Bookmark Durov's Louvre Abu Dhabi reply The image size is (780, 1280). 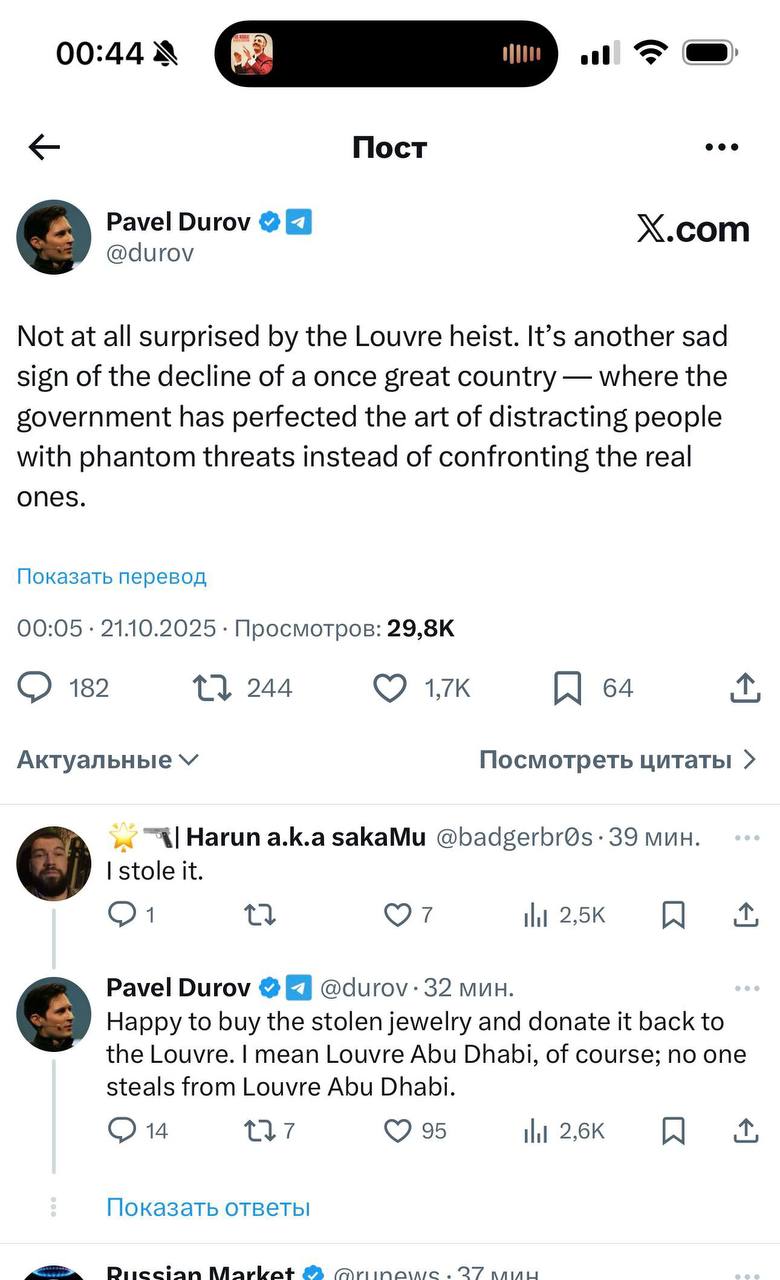point(674,1131)
